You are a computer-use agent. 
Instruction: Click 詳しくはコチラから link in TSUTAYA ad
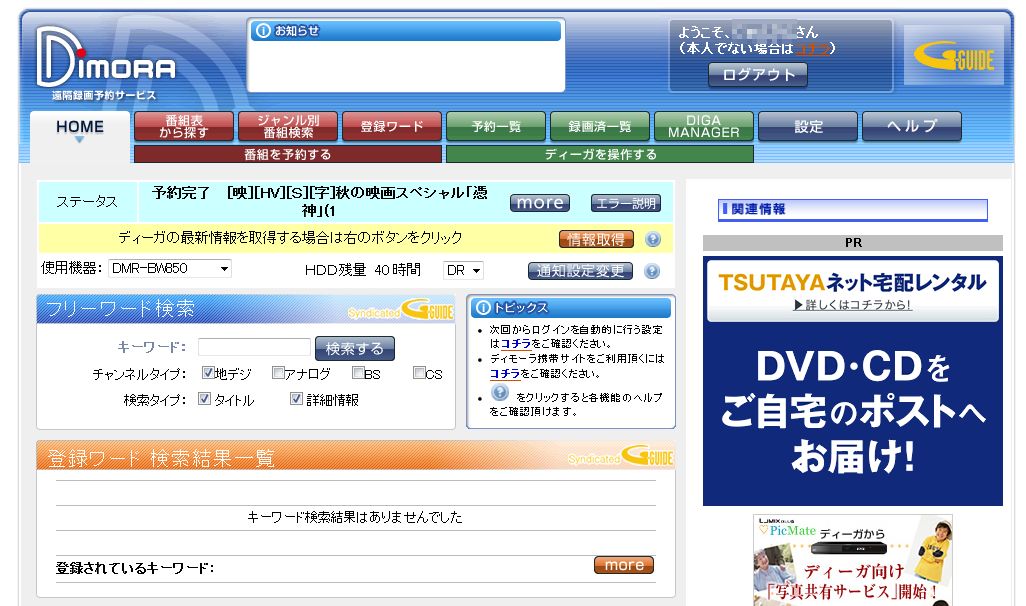853,305
